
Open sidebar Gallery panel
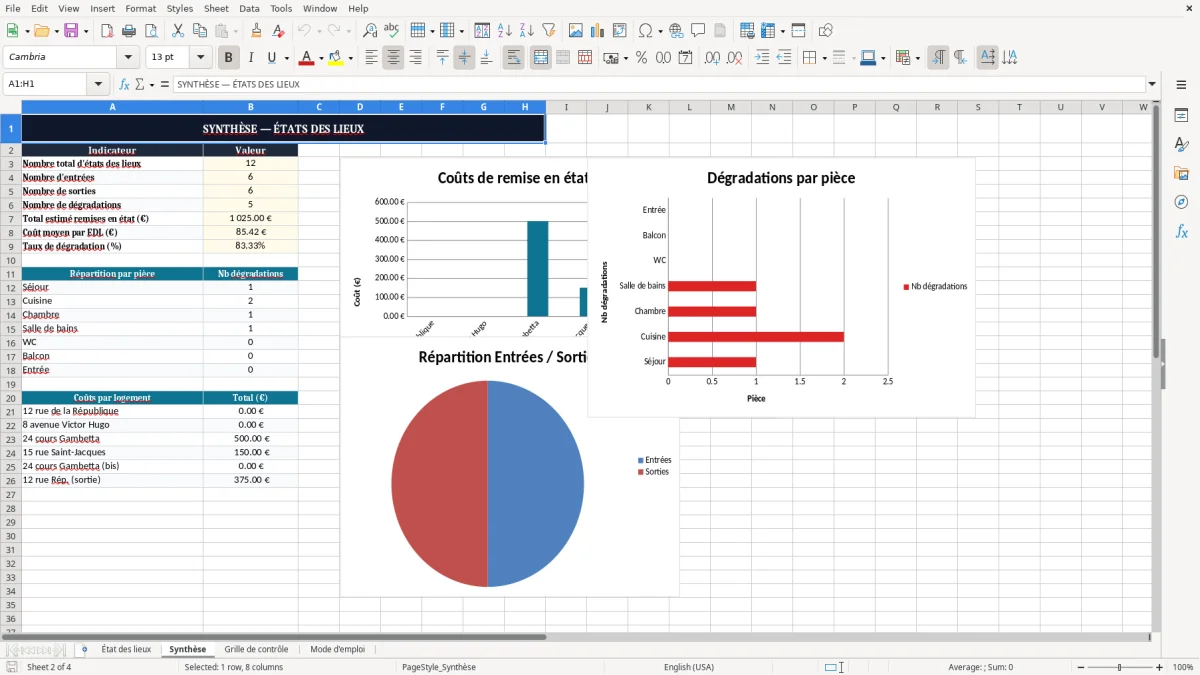[1181, 173]
